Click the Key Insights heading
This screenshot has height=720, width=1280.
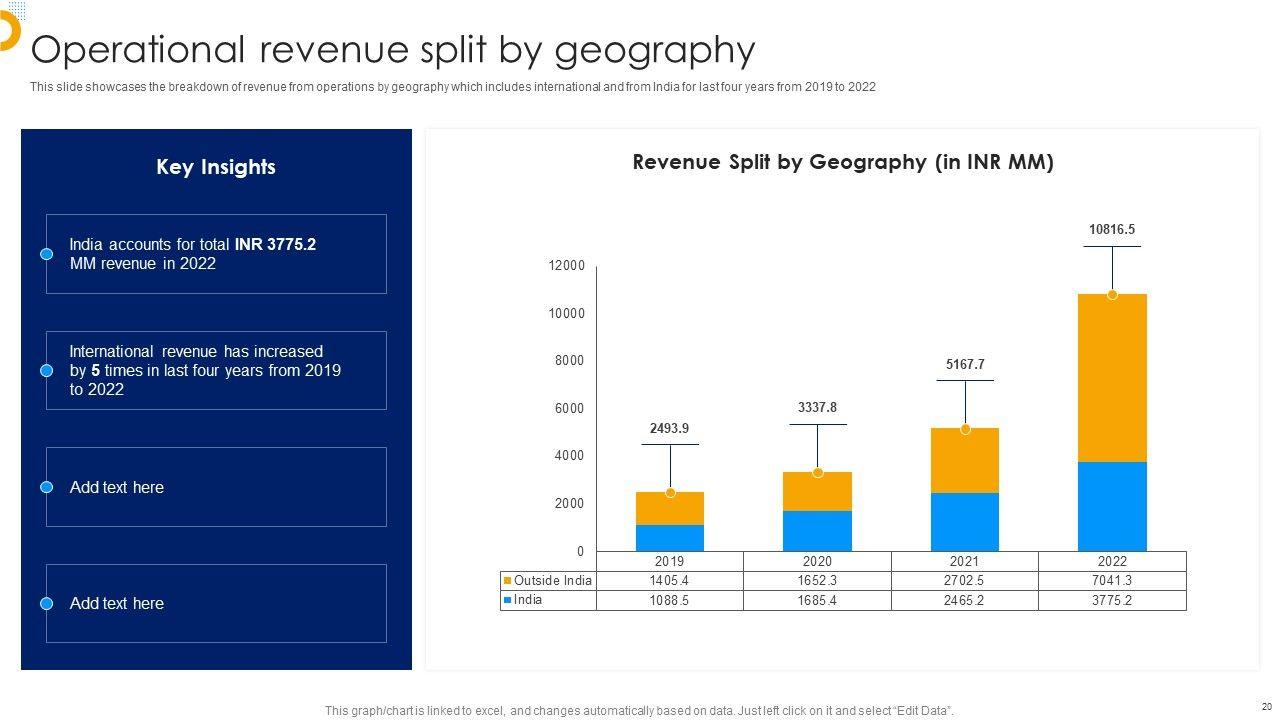click(216, 167)
